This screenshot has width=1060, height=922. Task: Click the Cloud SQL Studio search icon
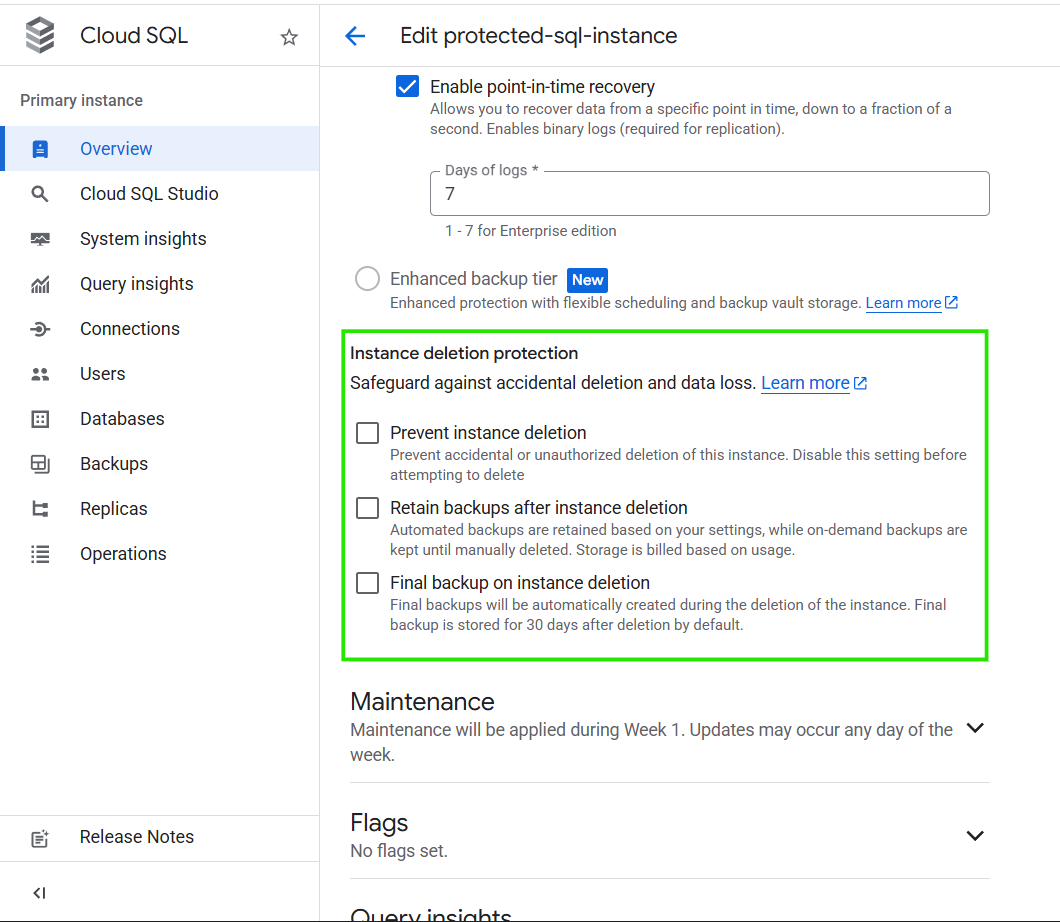[40, 194]
